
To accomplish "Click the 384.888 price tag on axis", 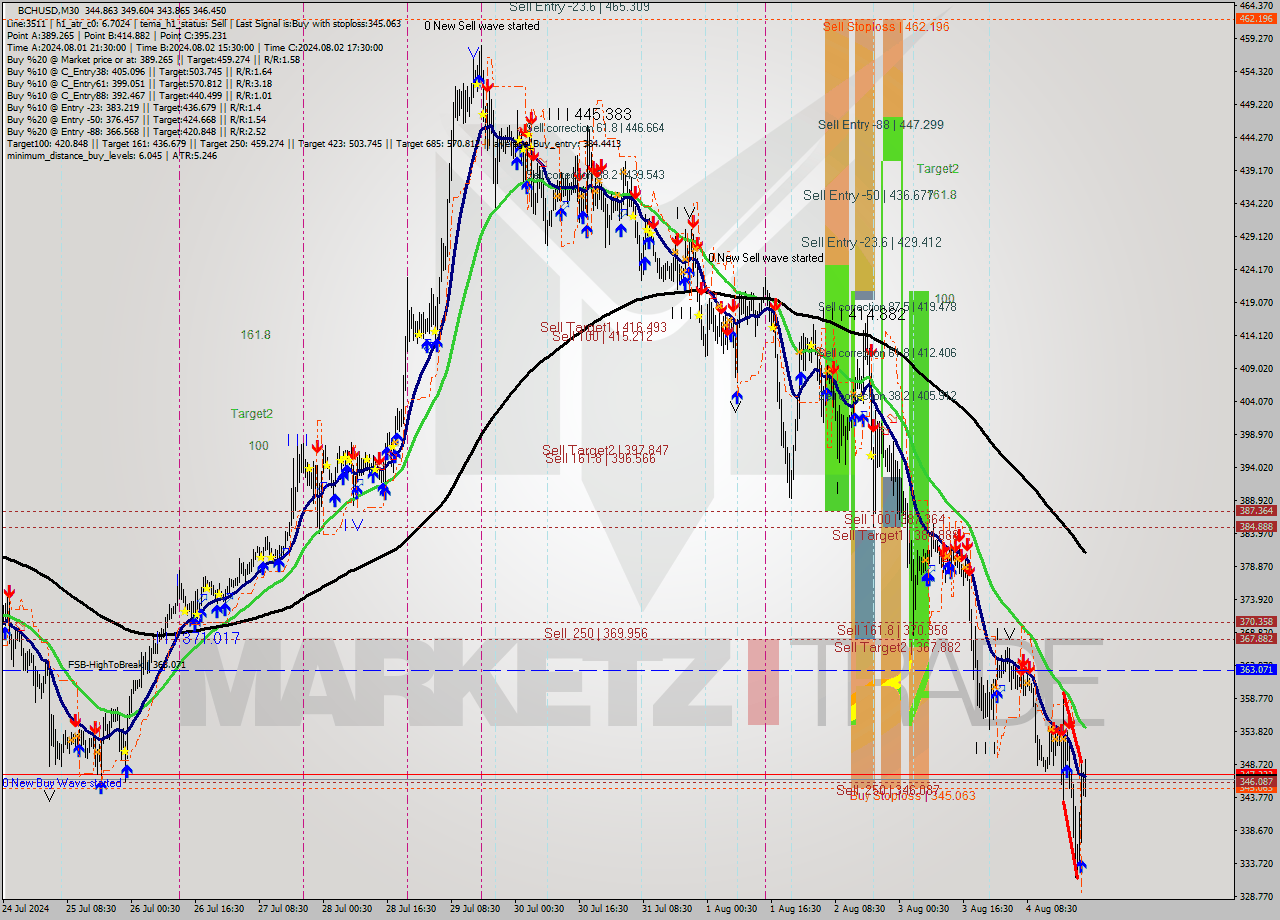I will [x=1256, y=526].
